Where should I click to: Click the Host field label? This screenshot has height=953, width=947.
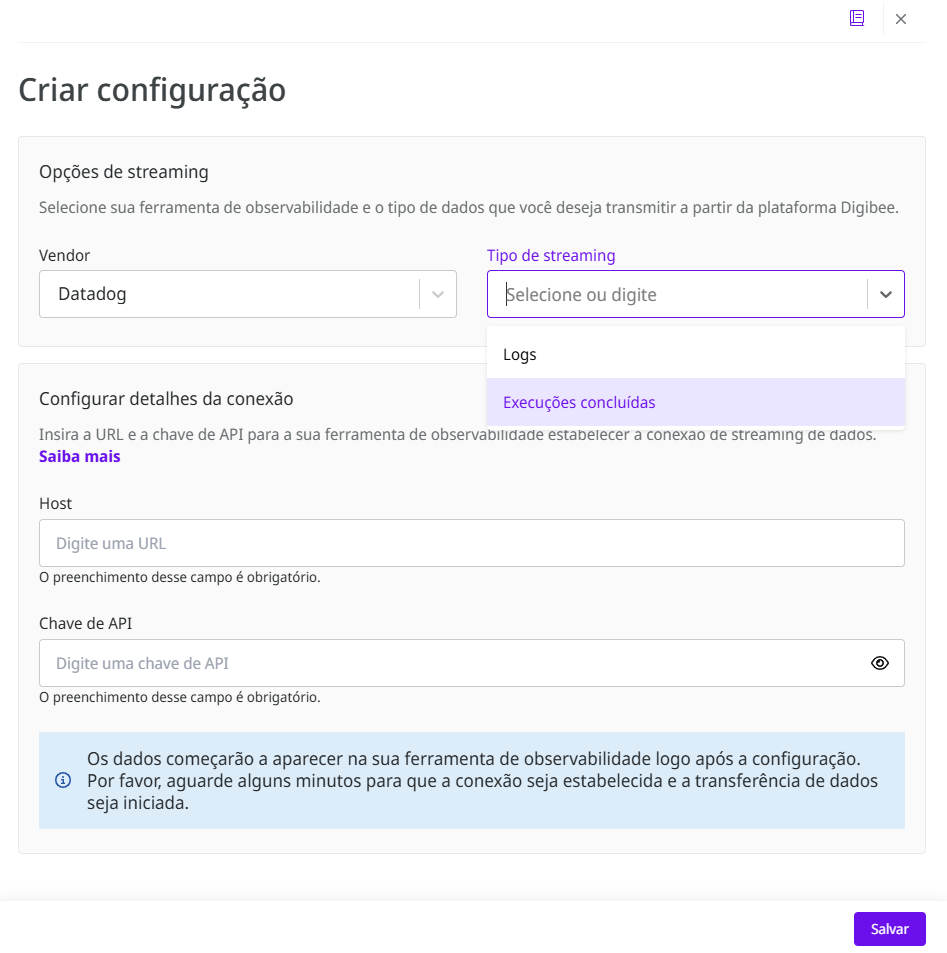coord(55,503)
